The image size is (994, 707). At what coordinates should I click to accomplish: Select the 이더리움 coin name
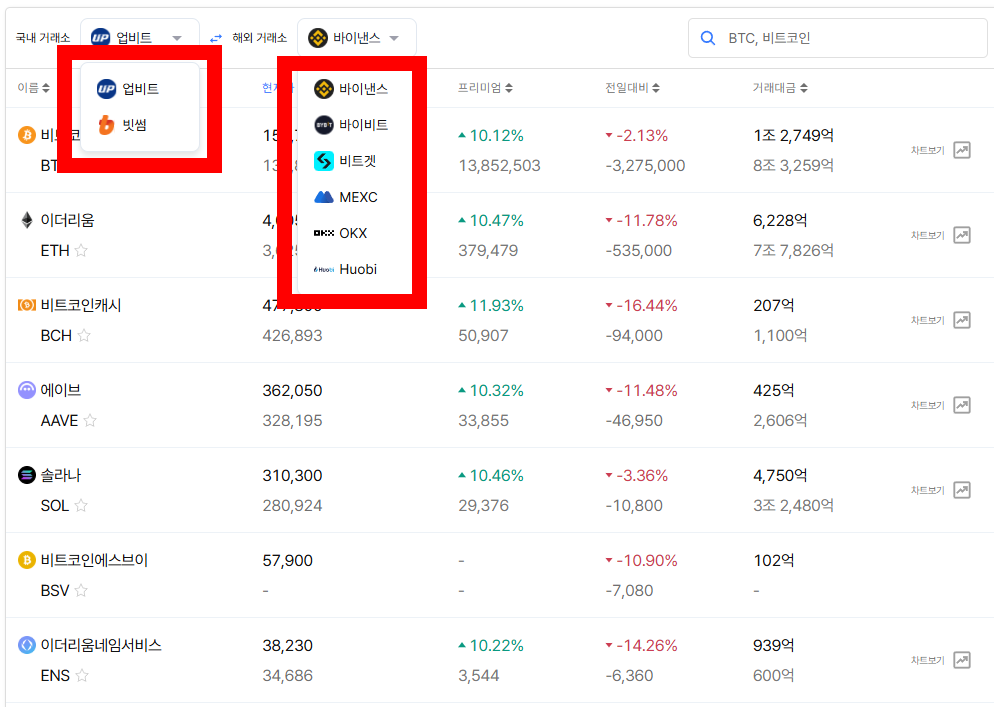[x=67, y=220]
